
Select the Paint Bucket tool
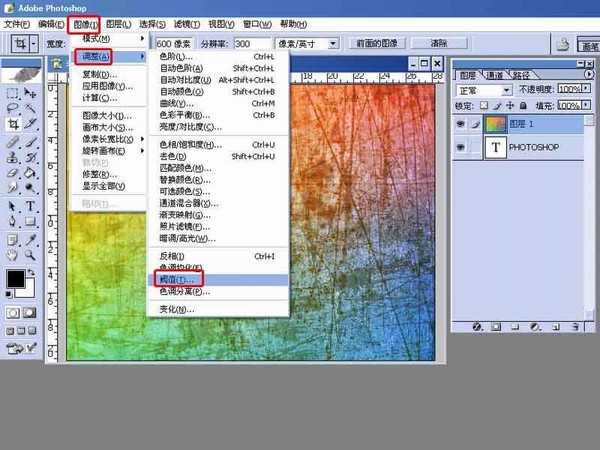[x=30, y=173]
